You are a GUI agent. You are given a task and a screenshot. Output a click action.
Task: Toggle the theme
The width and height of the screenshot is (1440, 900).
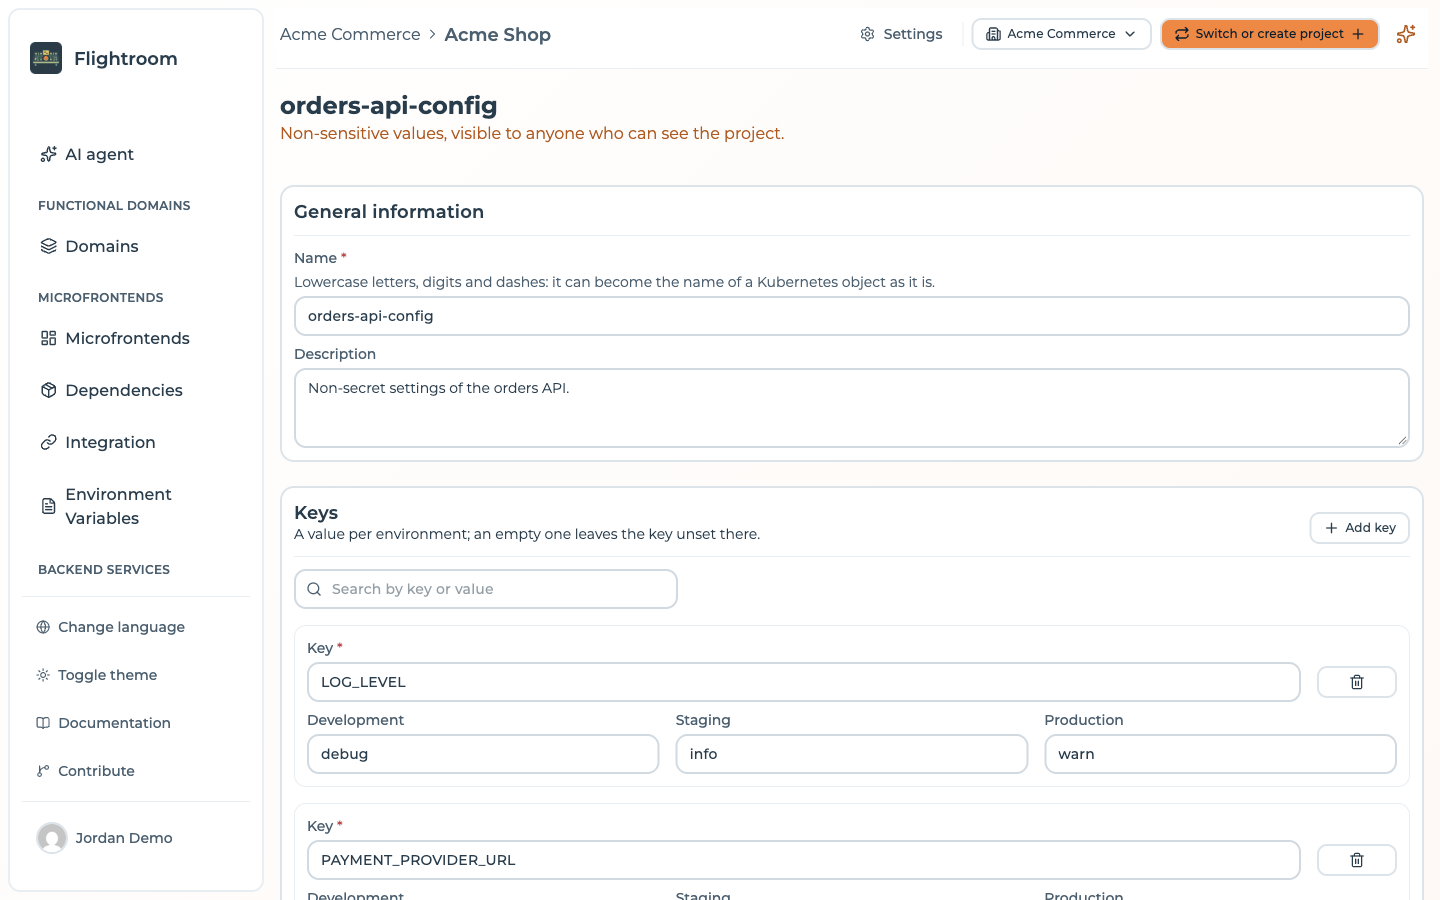(x=97, y=675)
